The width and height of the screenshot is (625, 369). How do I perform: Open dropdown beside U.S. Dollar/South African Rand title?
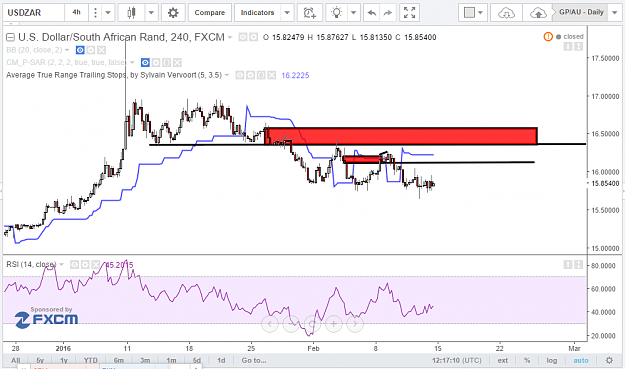230,37
